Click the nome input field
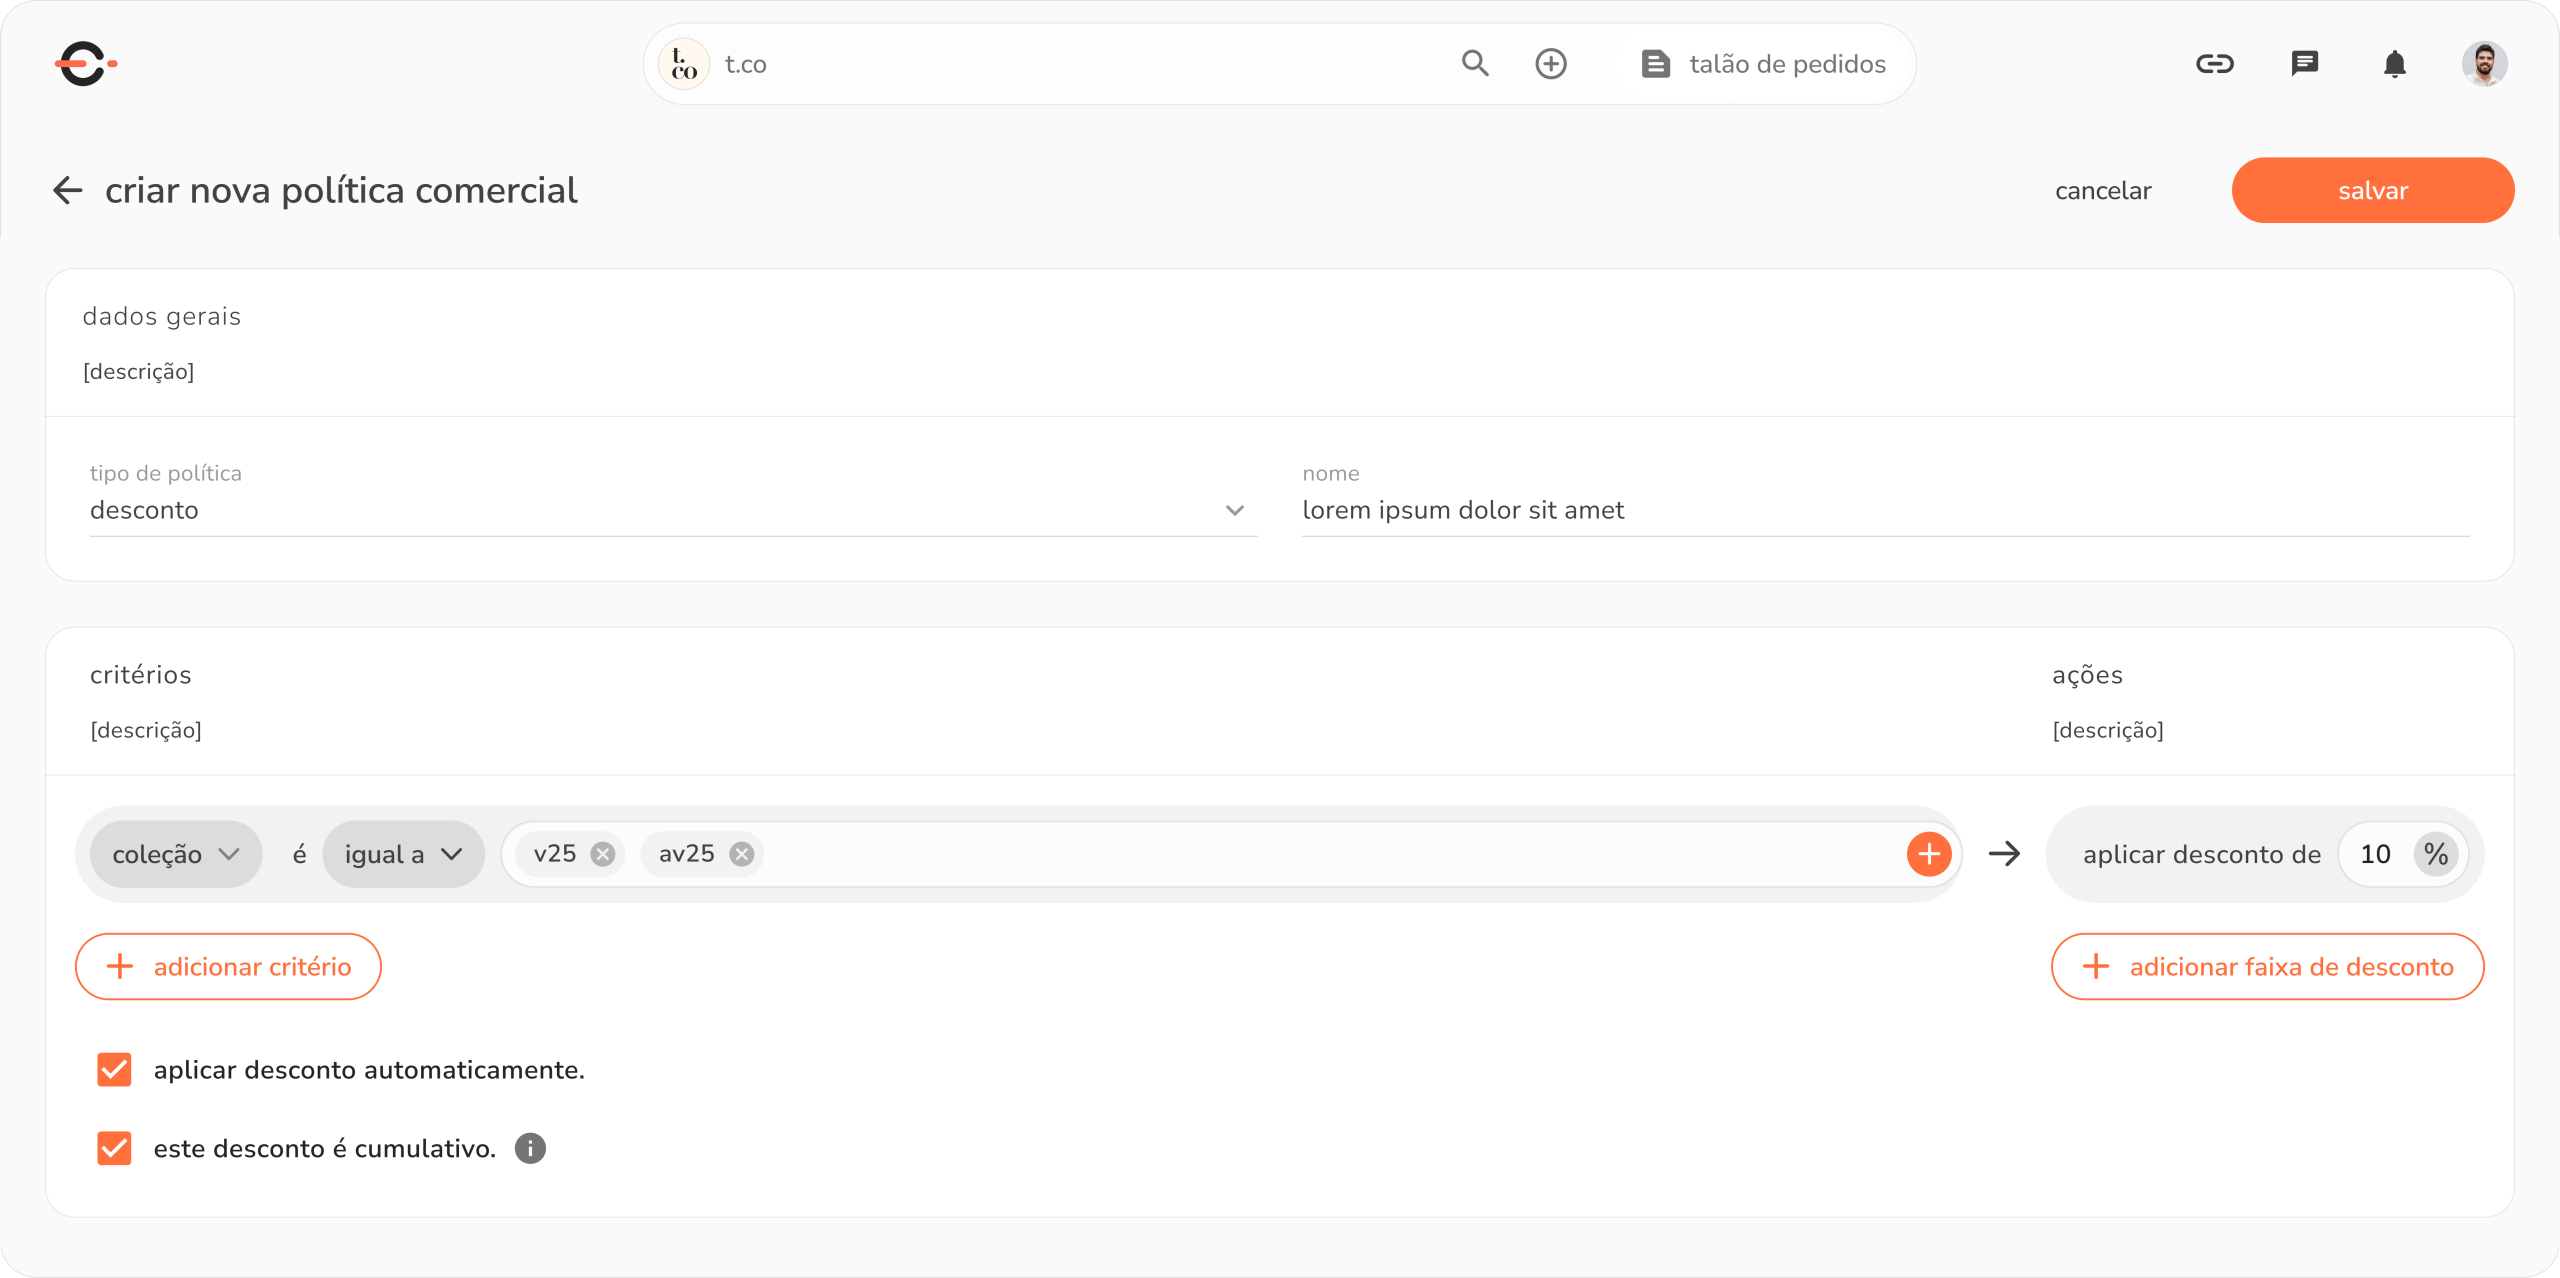 point(1885,510)
